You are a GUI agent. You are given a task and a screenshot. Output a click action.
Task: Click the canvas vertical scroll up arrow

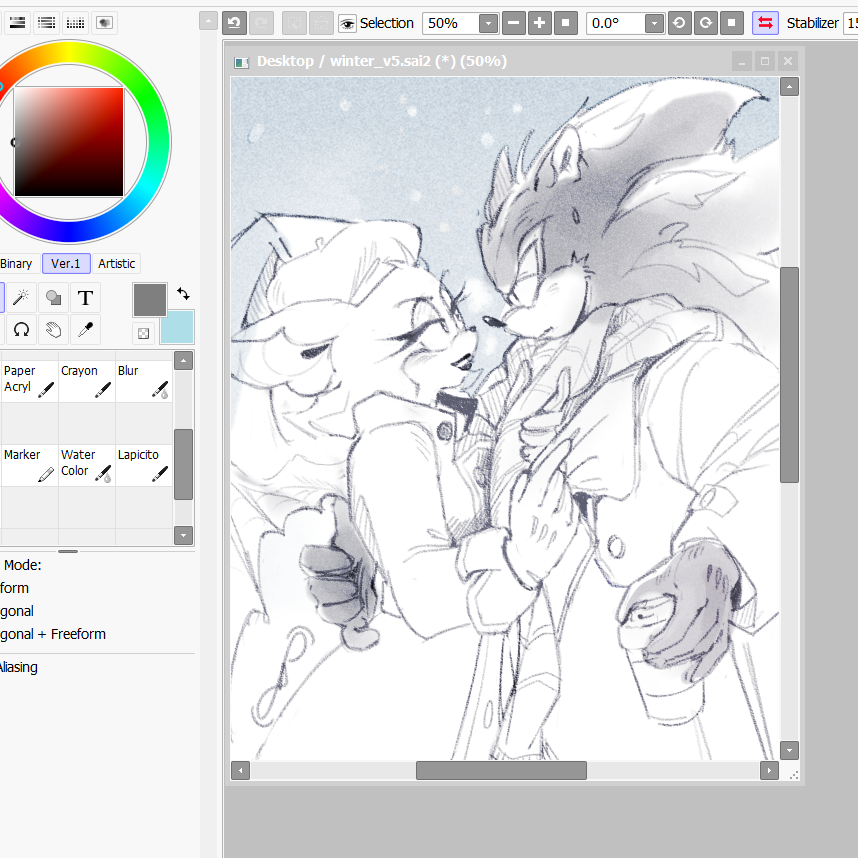point(789,86)
